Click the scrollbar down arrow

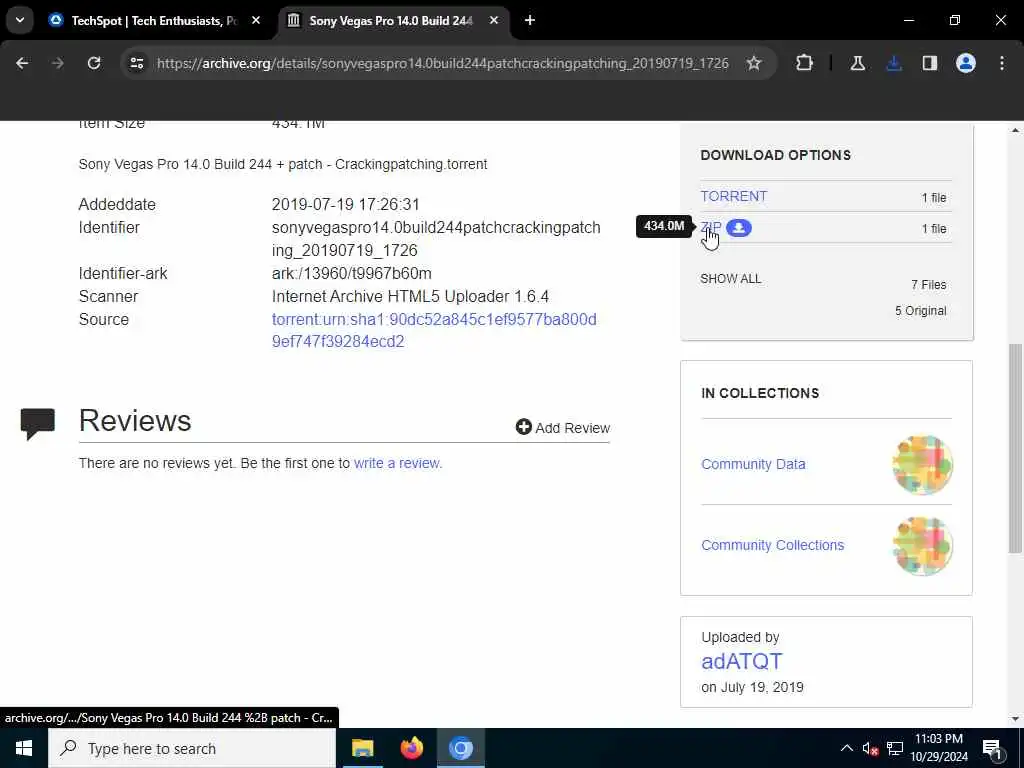click(x=1015, y=719)
